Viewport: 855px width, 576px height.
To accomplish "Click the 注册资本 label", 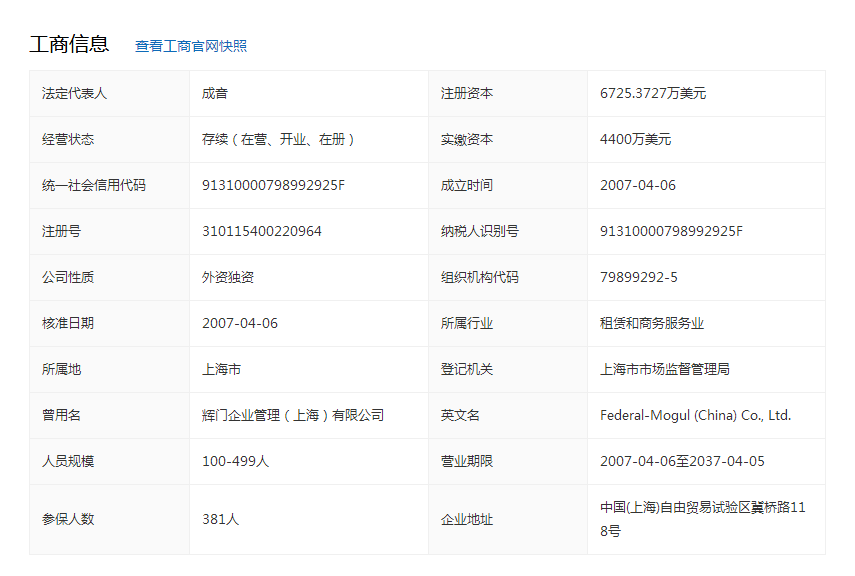I will click(467, 93).
